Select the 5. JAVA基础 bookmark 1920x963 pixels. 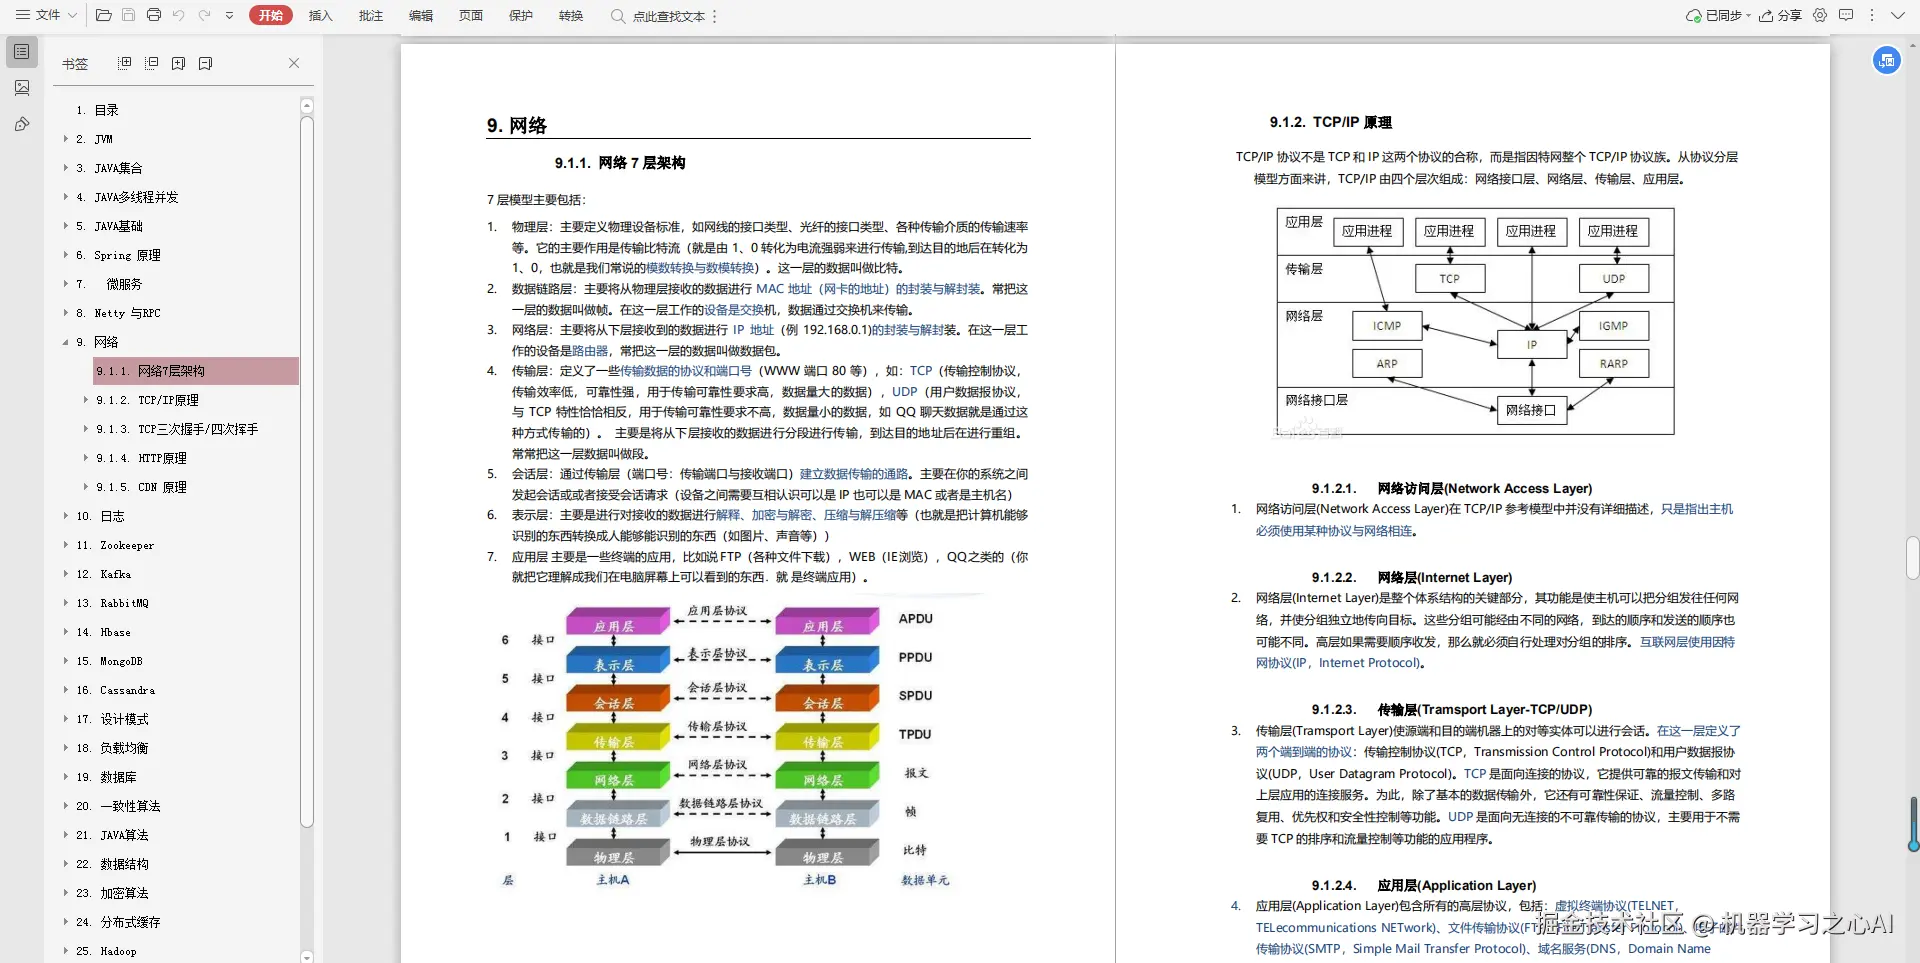(109, 226)
